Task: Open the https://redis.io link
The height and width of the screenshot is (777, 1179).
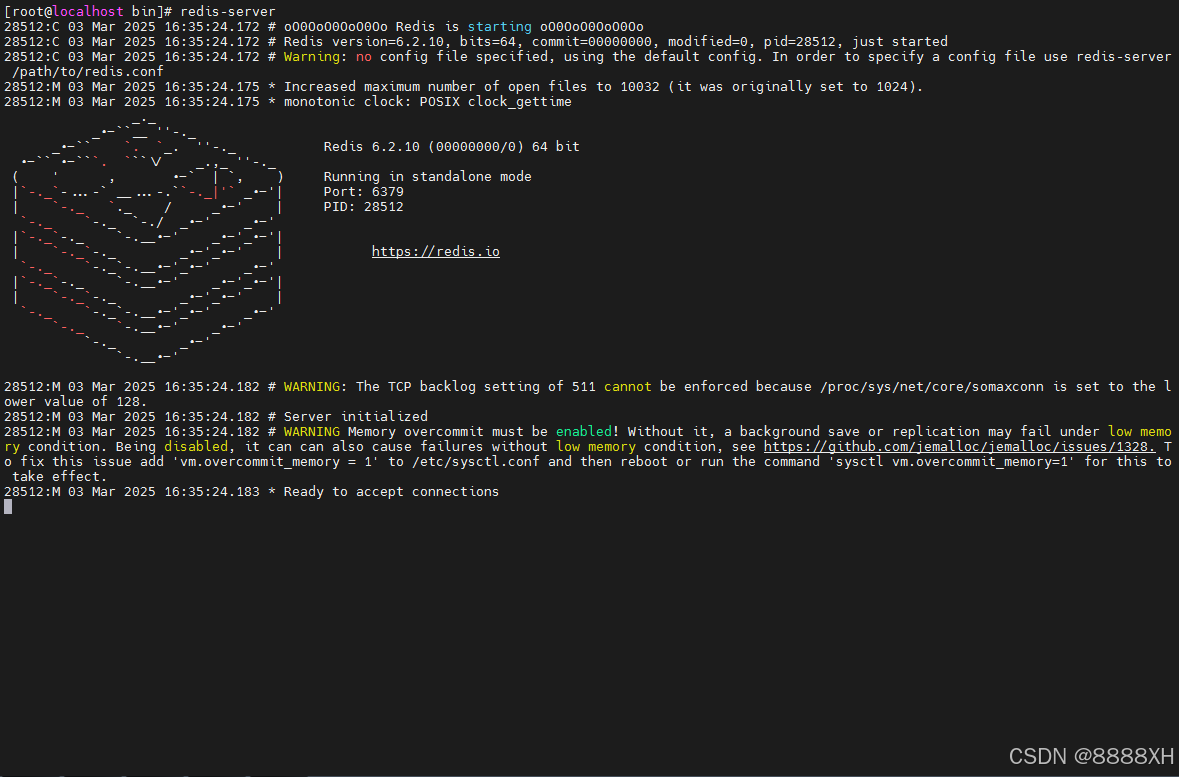Action: click(x=435, y=251)
